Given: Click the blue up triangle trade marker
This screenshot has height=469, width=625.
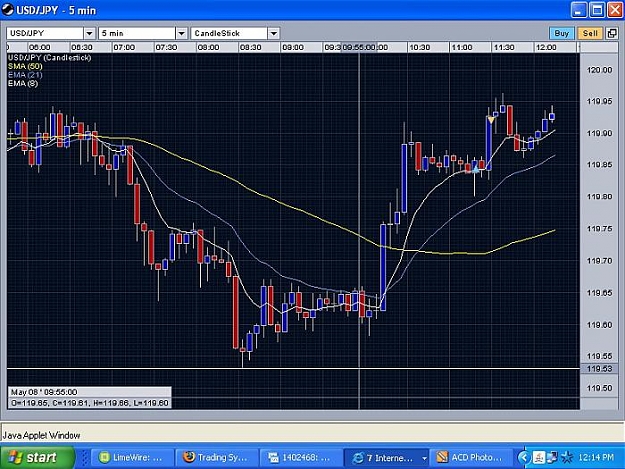Looking at the screenshot, I should point(476,169).
